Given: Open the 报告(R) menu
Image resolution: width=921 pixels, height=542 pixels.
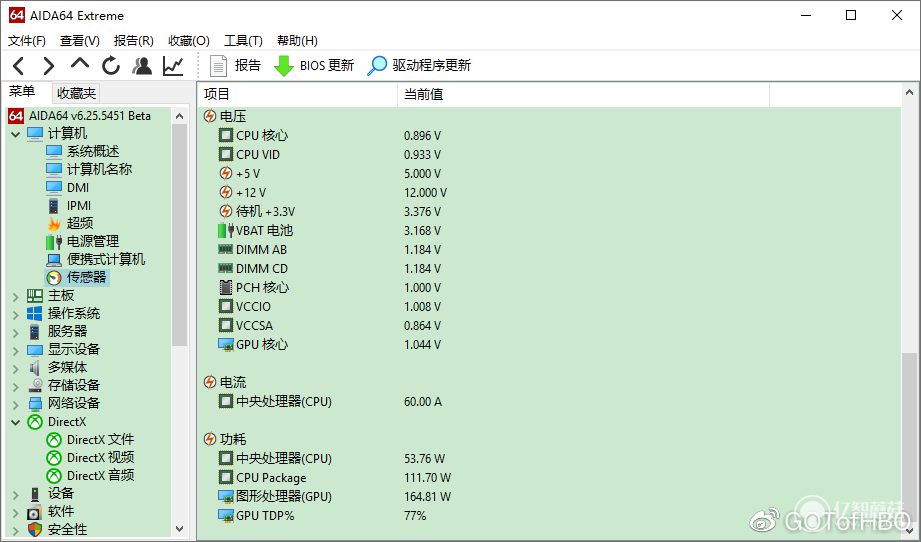Looking at the screenshot, I should pos(133,41).
